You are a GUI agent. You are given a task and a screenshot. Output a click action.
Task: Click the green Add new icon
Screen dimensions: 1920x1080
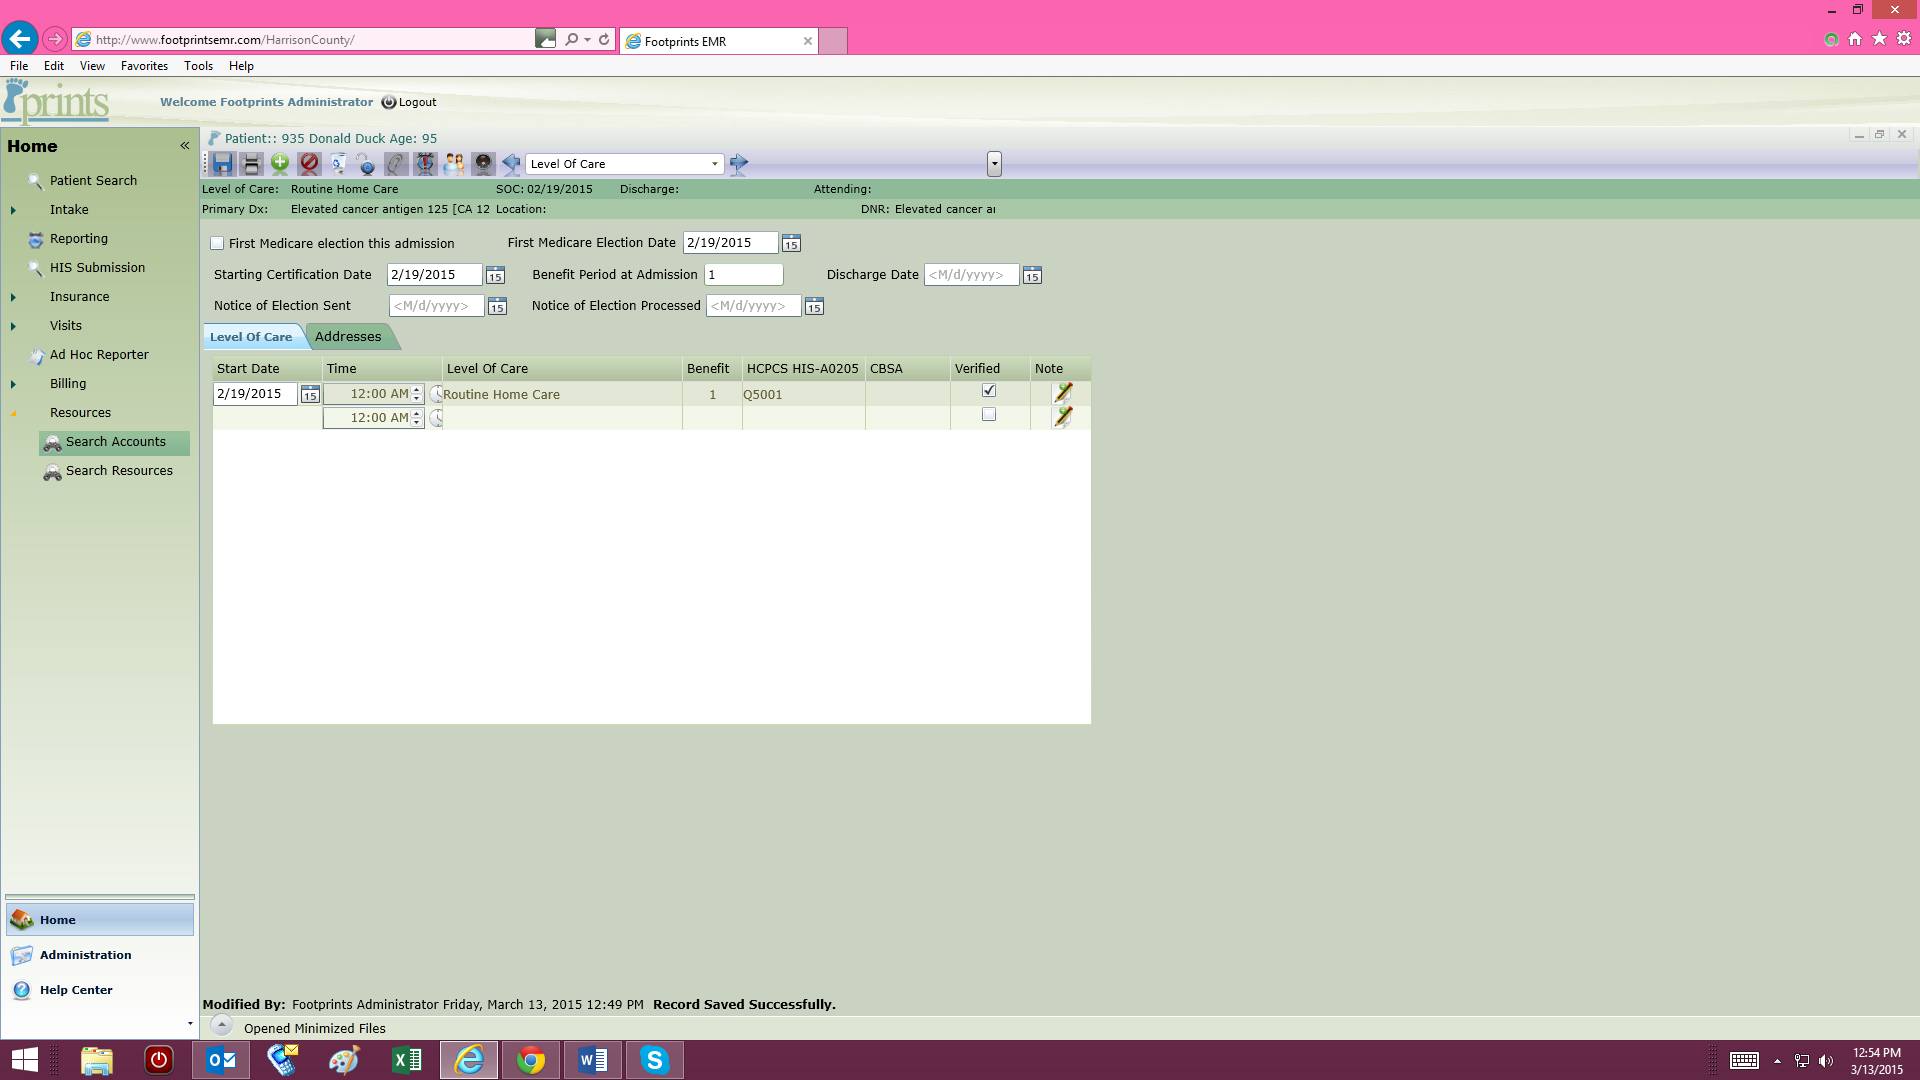pyautogui.click(x=280, y=163)
